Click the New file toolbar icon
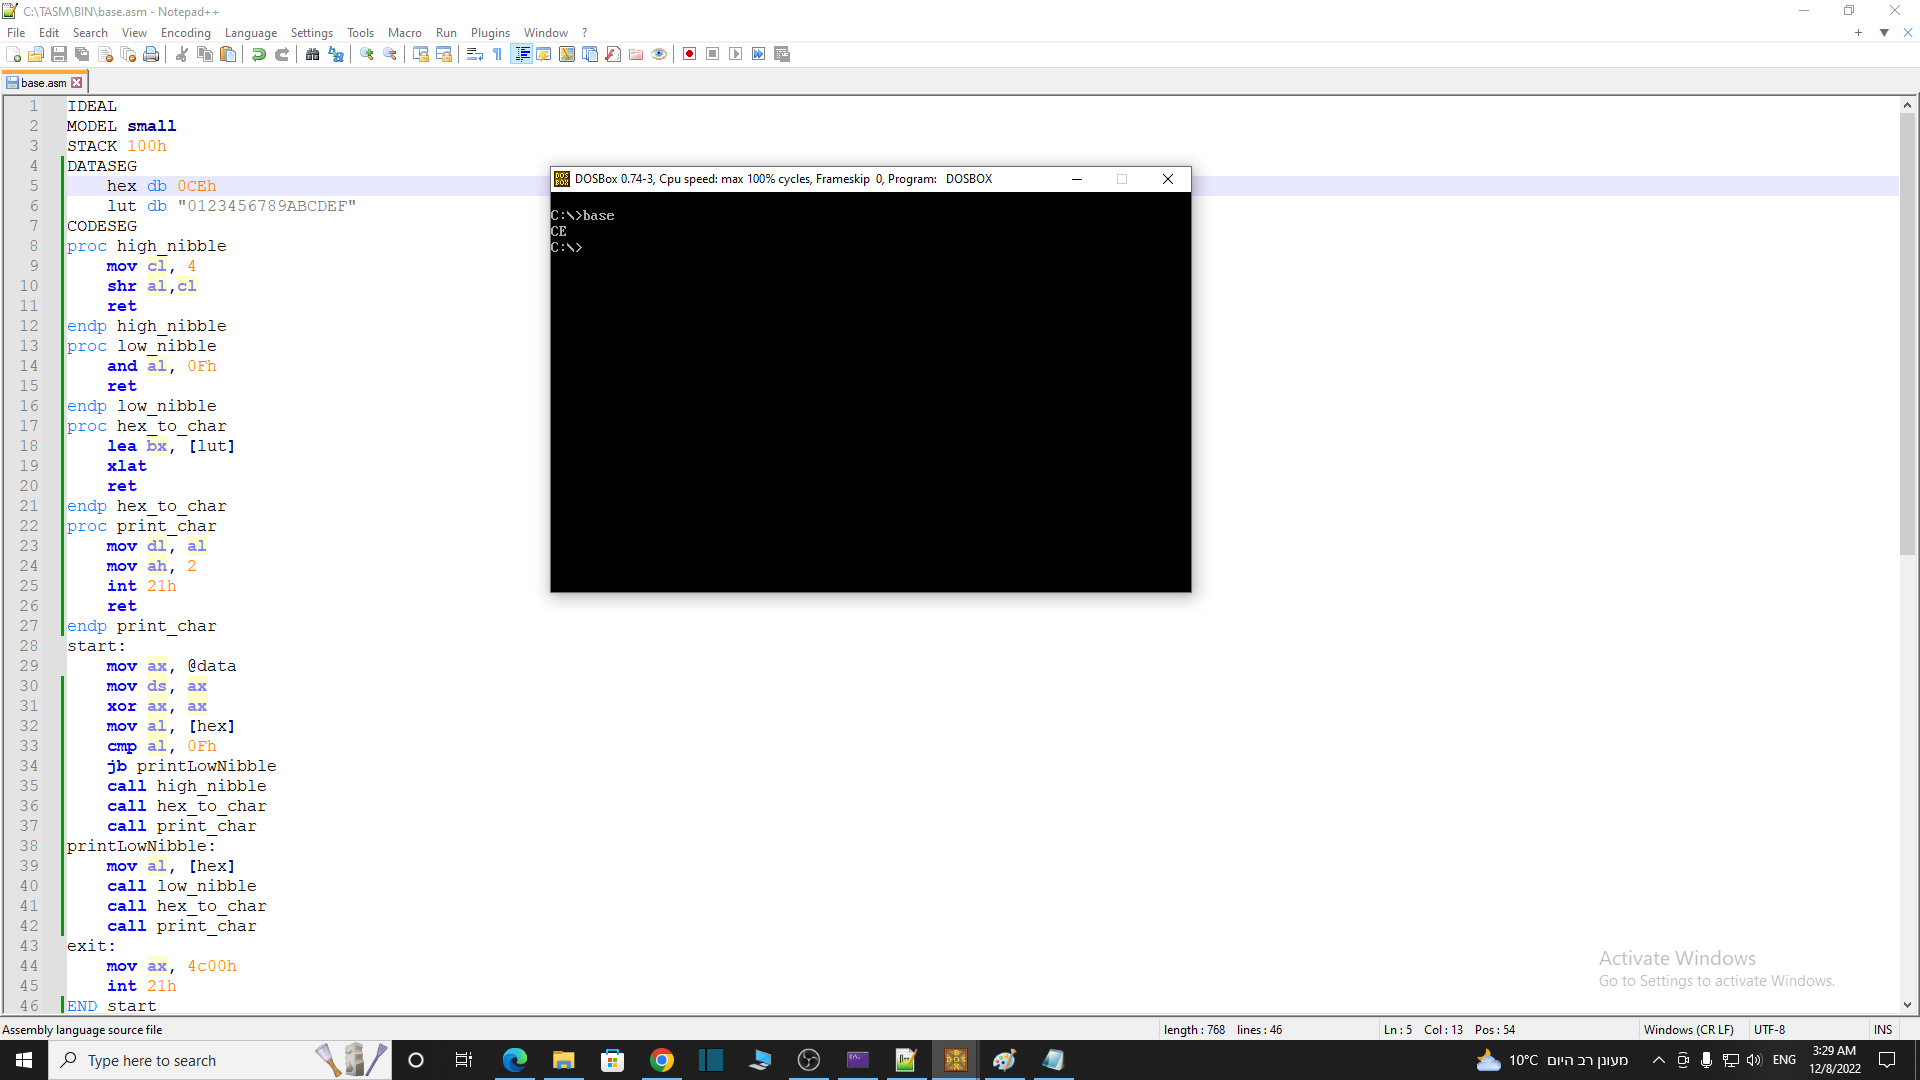The height and width of the screenshot is (1080, 1920). 13,54
